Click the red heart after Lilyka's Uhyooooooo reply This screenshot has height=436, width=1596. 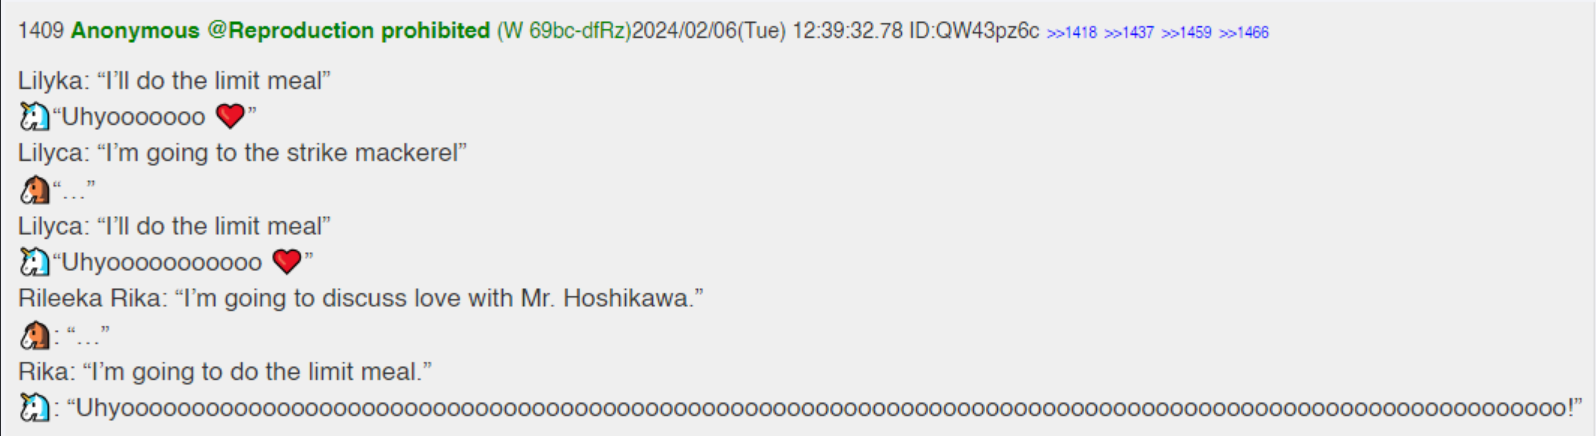[x=230, y=117]
